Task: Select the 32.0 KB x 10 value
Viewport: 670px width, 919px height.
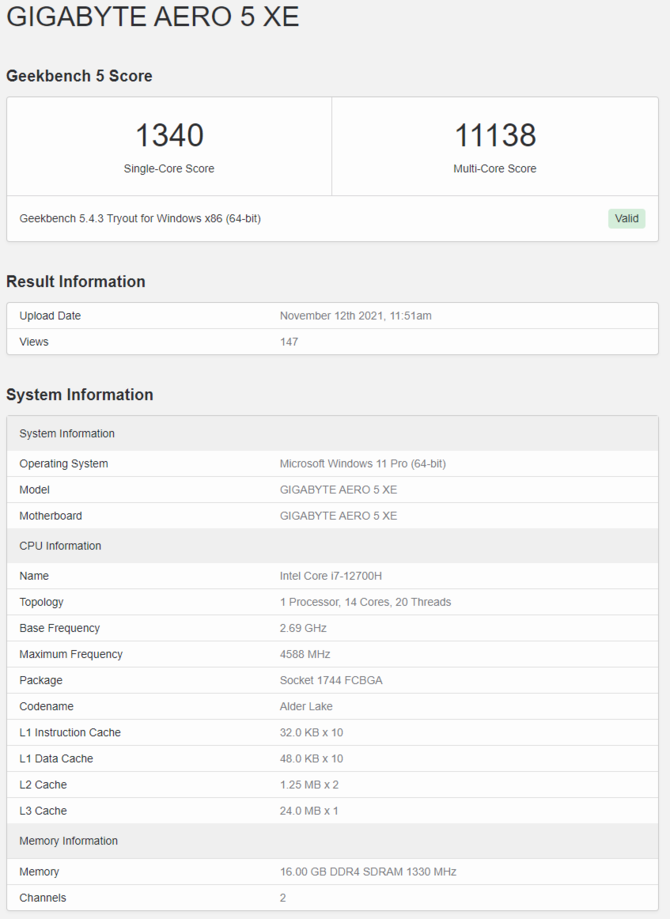Action: tap(311, 733)
